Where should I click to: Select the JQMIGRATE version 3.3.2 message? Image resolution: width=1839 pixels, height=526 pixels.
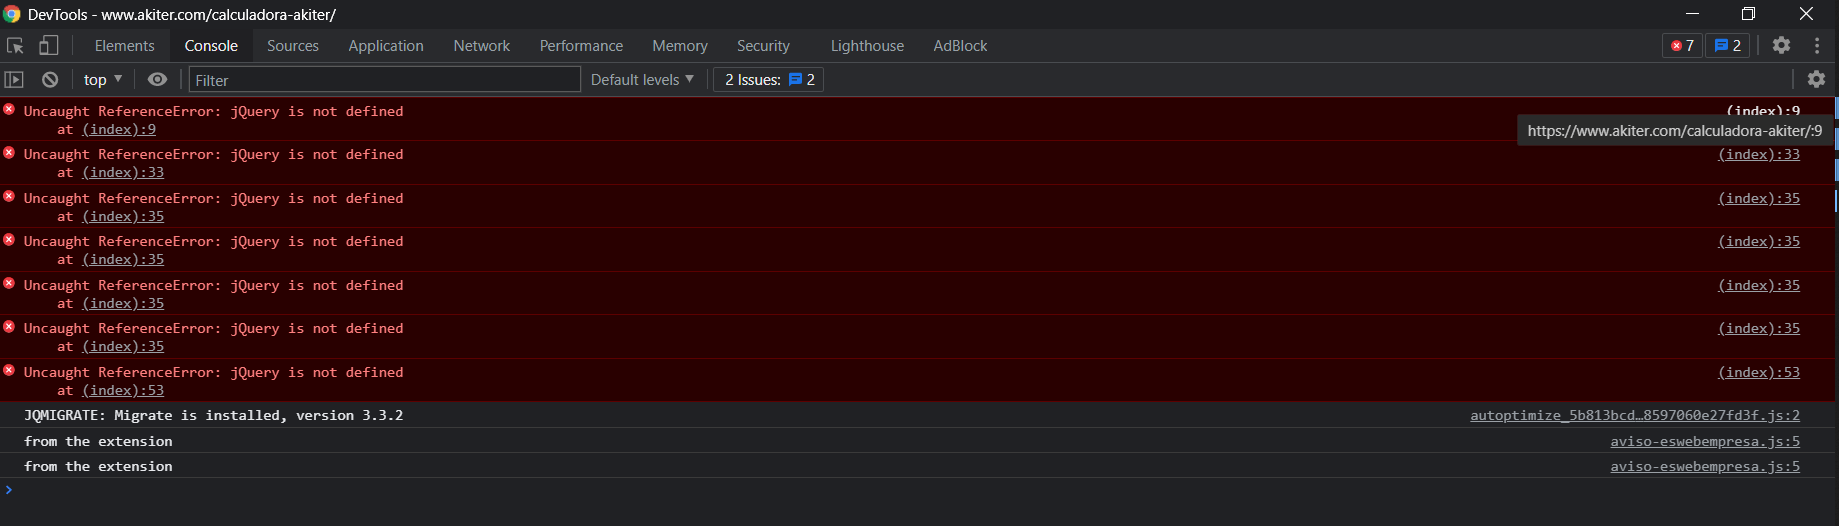pos(214,415)
